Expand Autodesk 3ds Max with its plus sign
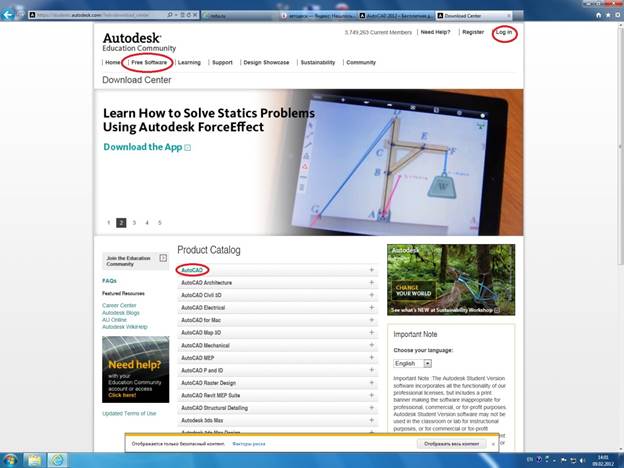Viewport: 624px width, 468px height. [x=371, y=420]
